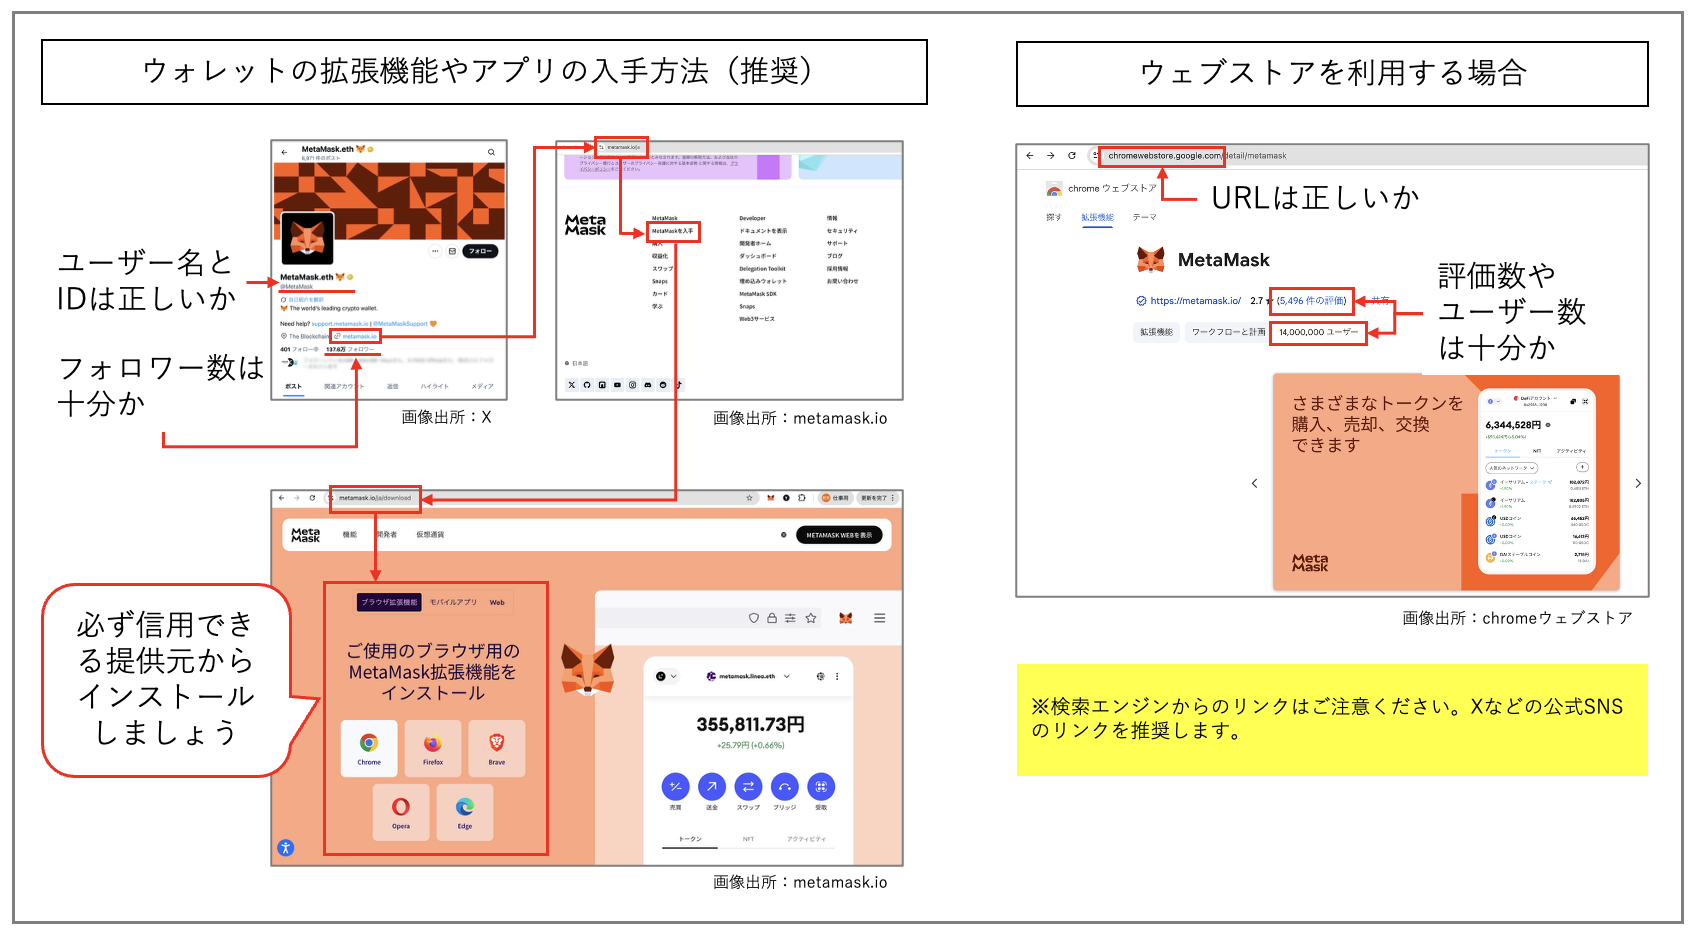Click next arrow on store screenshot carousel
The height and width of the screenshot is (936, 1696).
[1638, 483]
